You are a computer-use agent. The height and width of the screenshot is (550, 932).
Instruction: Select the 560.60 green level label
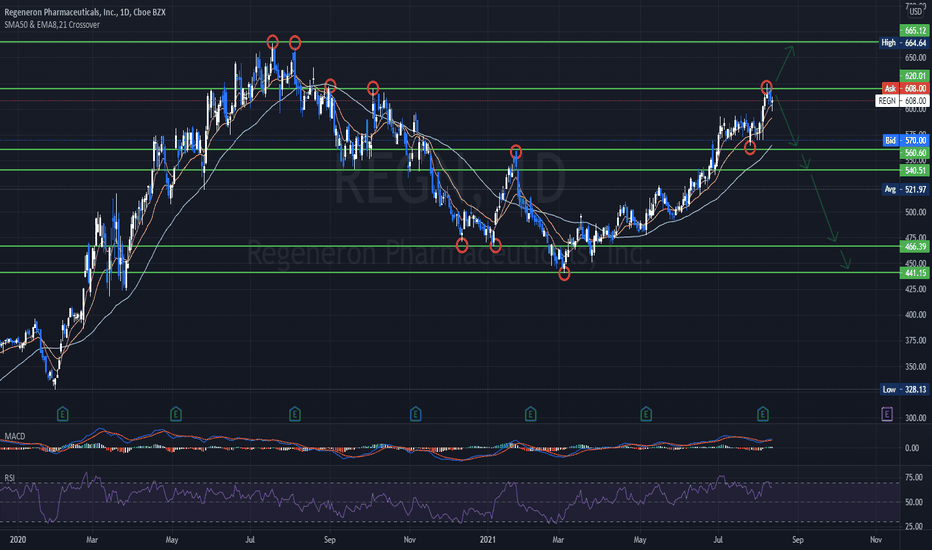914,153
